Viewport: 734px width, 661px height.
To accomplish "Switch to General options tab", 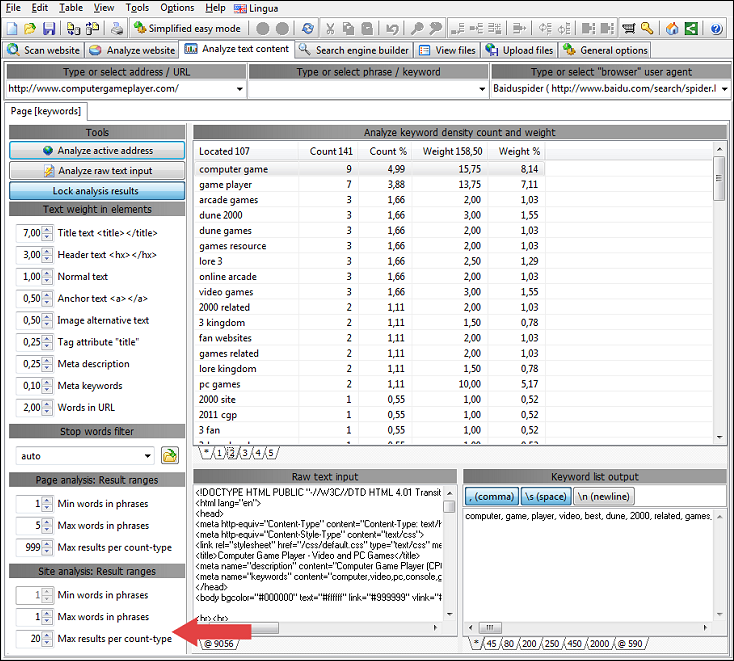I will click(605, 50).
